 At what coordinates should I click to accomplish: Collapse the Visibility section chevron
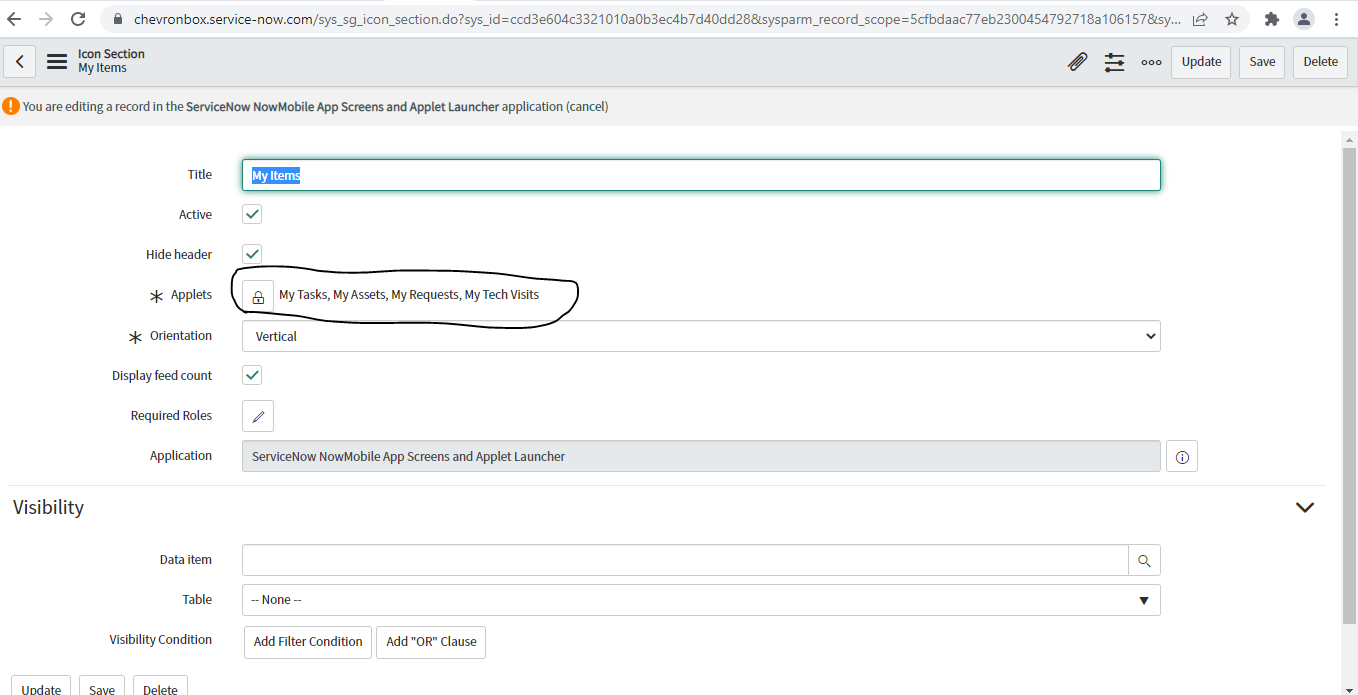[x=1304, y=507]
